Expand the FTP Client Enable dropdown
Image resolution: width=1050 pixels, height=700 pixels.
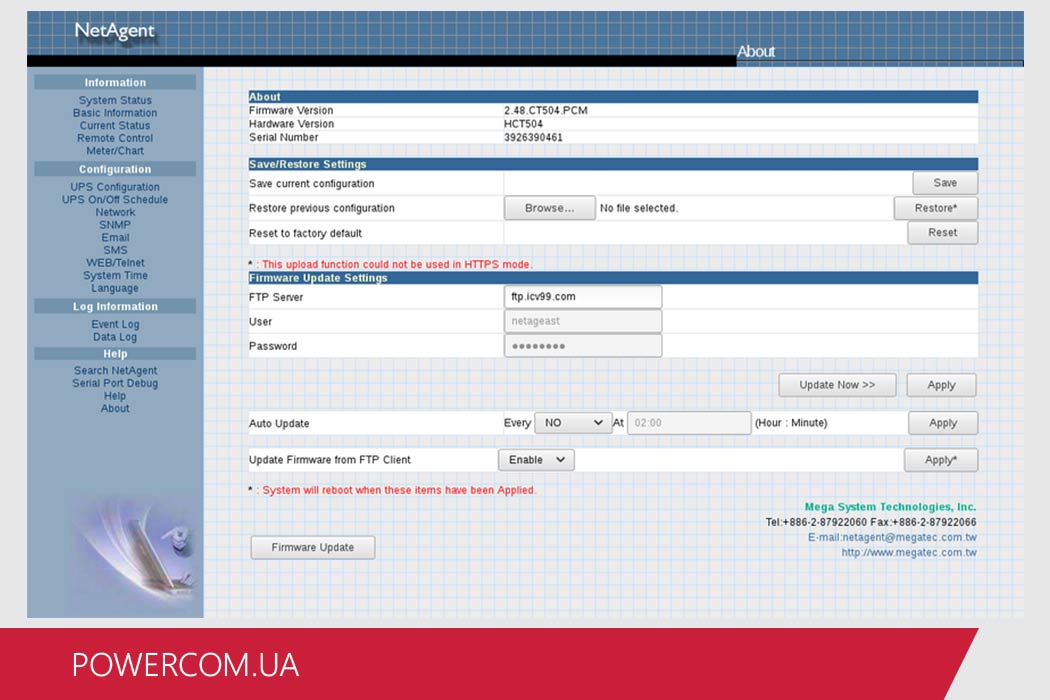[536, 460]
